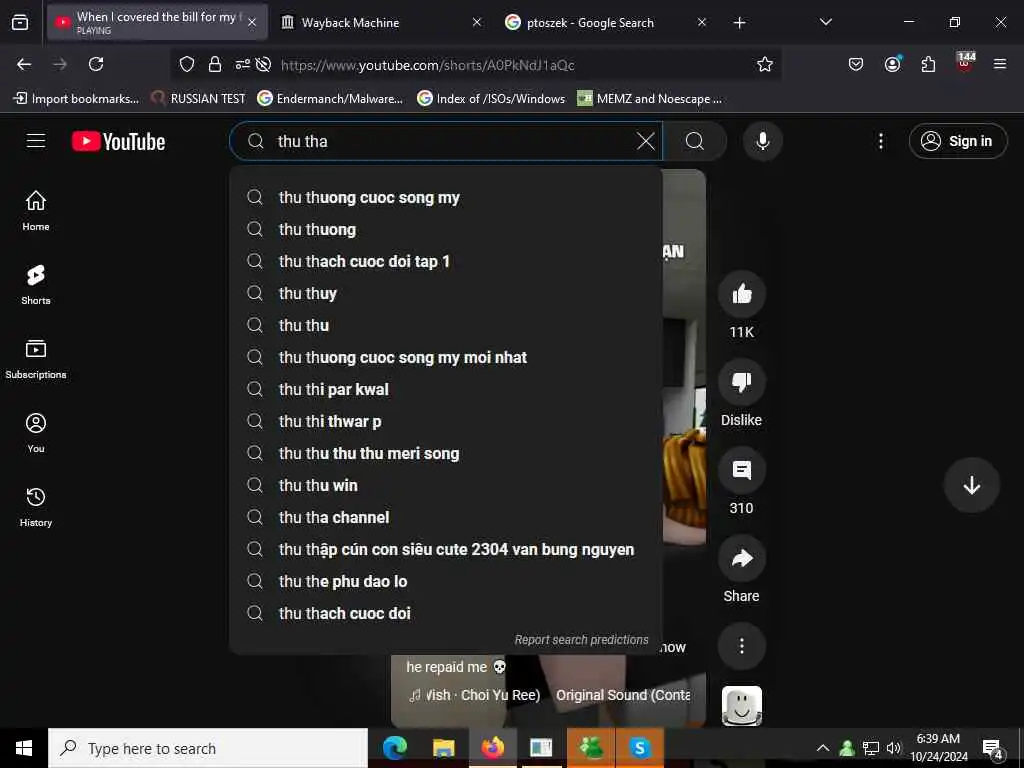This screenshot has height=768, width=1024.
Task: Clear the search box with the X
Action: tap(645, 141)
